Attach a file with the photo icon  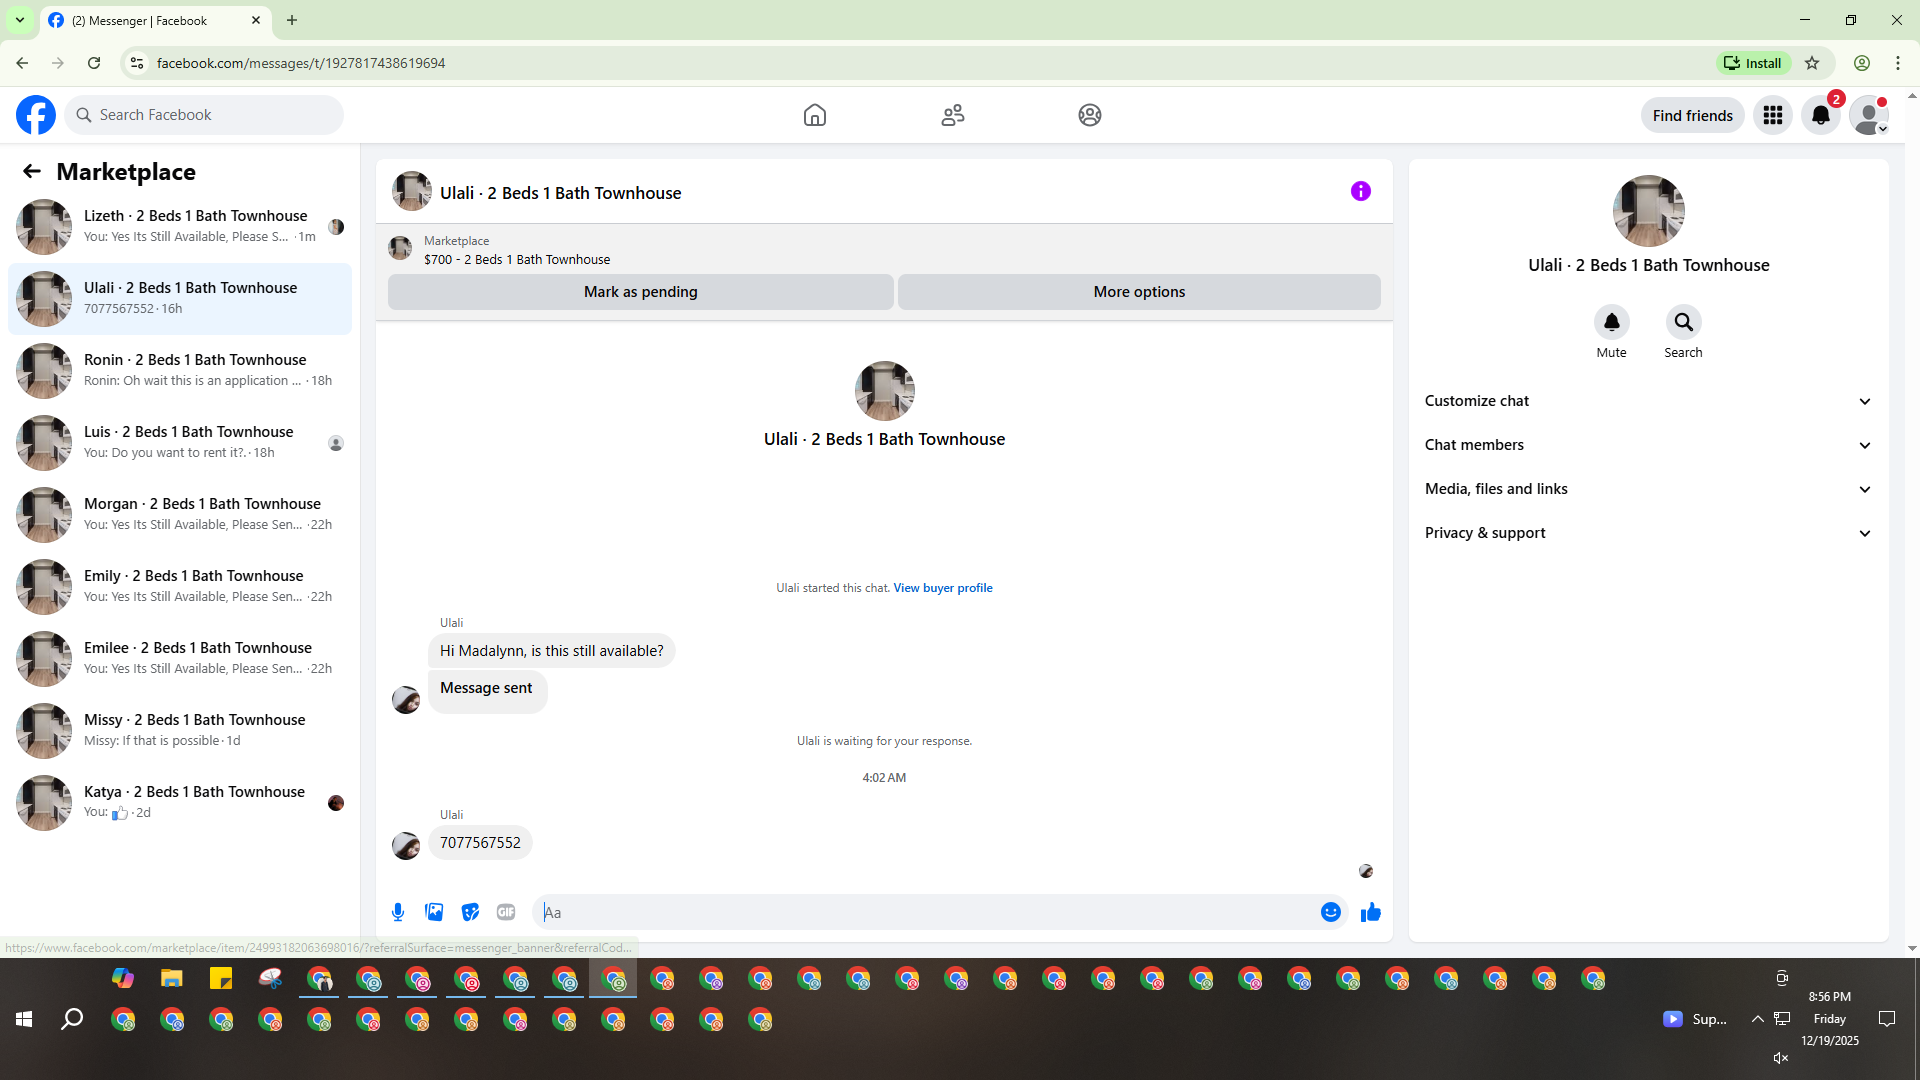[x=434, y=912]
